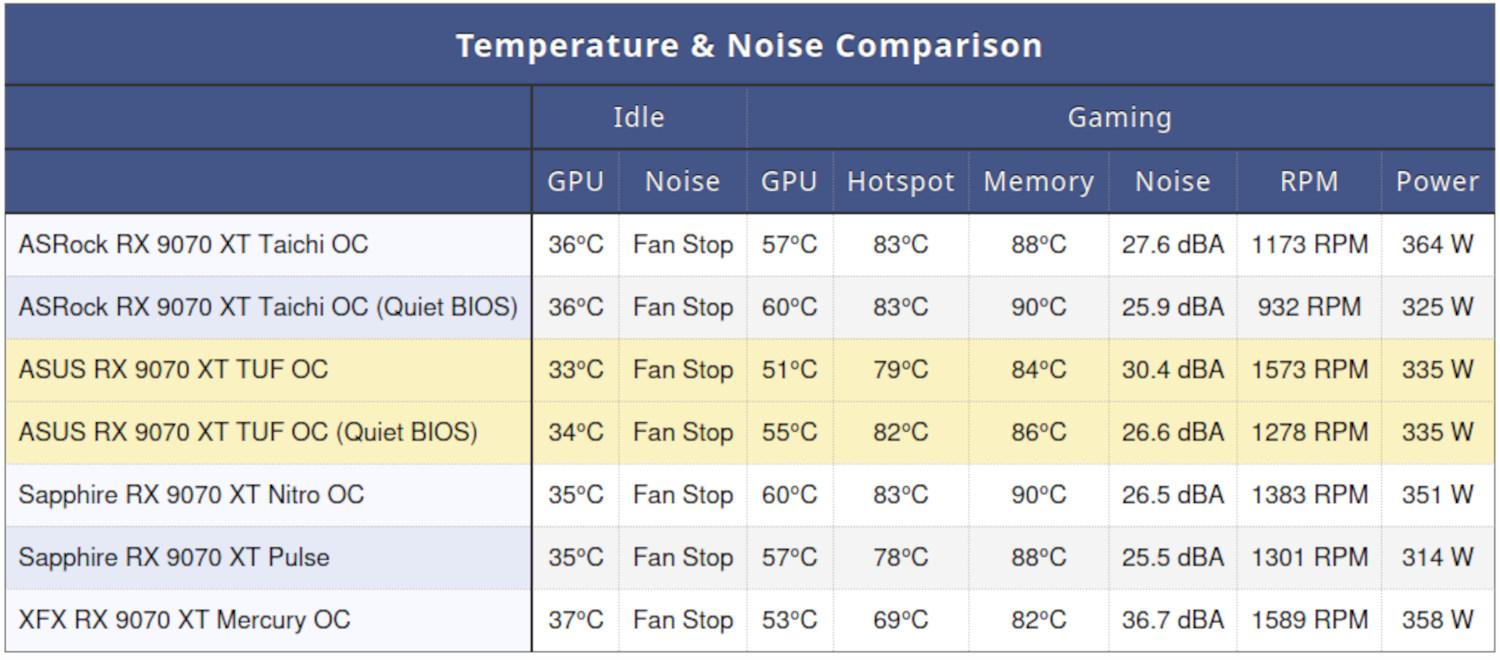Click the Temperature & Noise Comparison title
The width and height of the screenshot is (1500, 660).
coord(749,45)
